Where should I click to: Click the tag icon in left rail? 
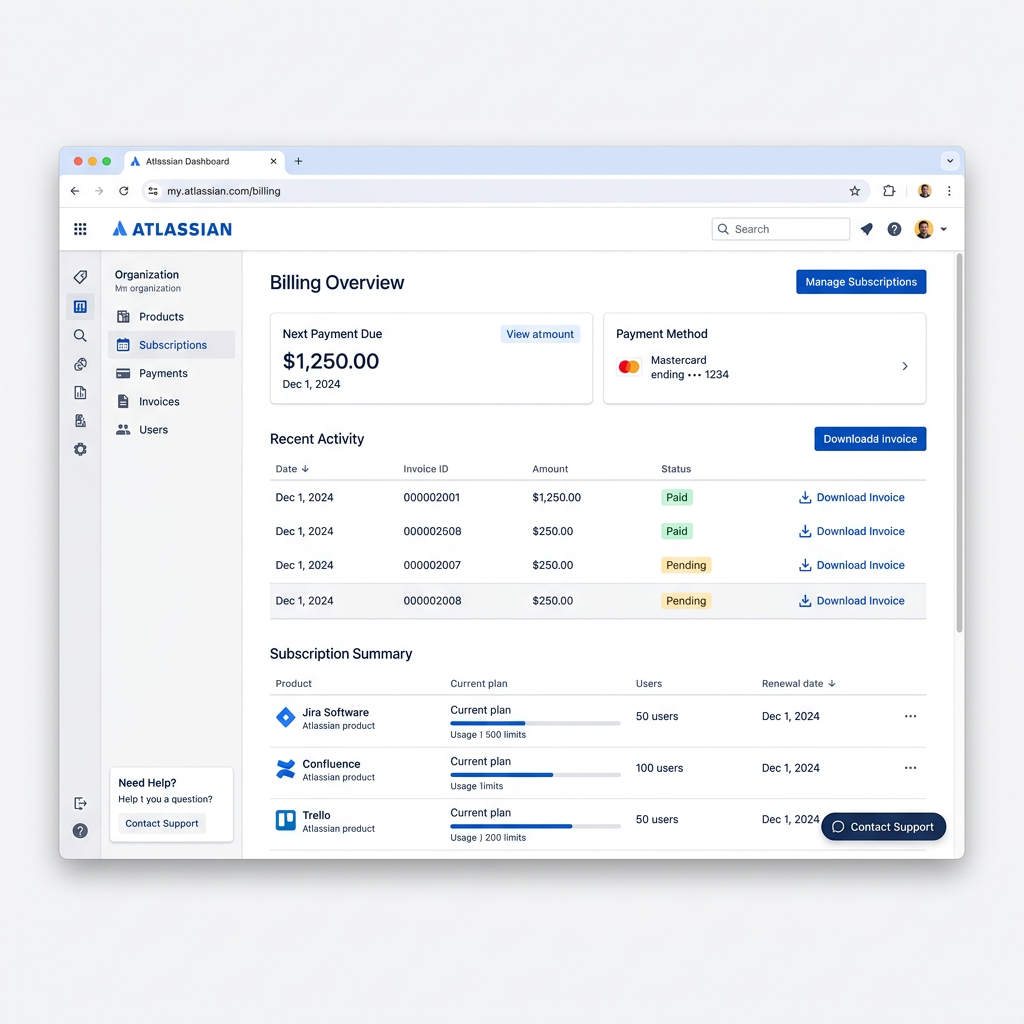pos(80,277)
